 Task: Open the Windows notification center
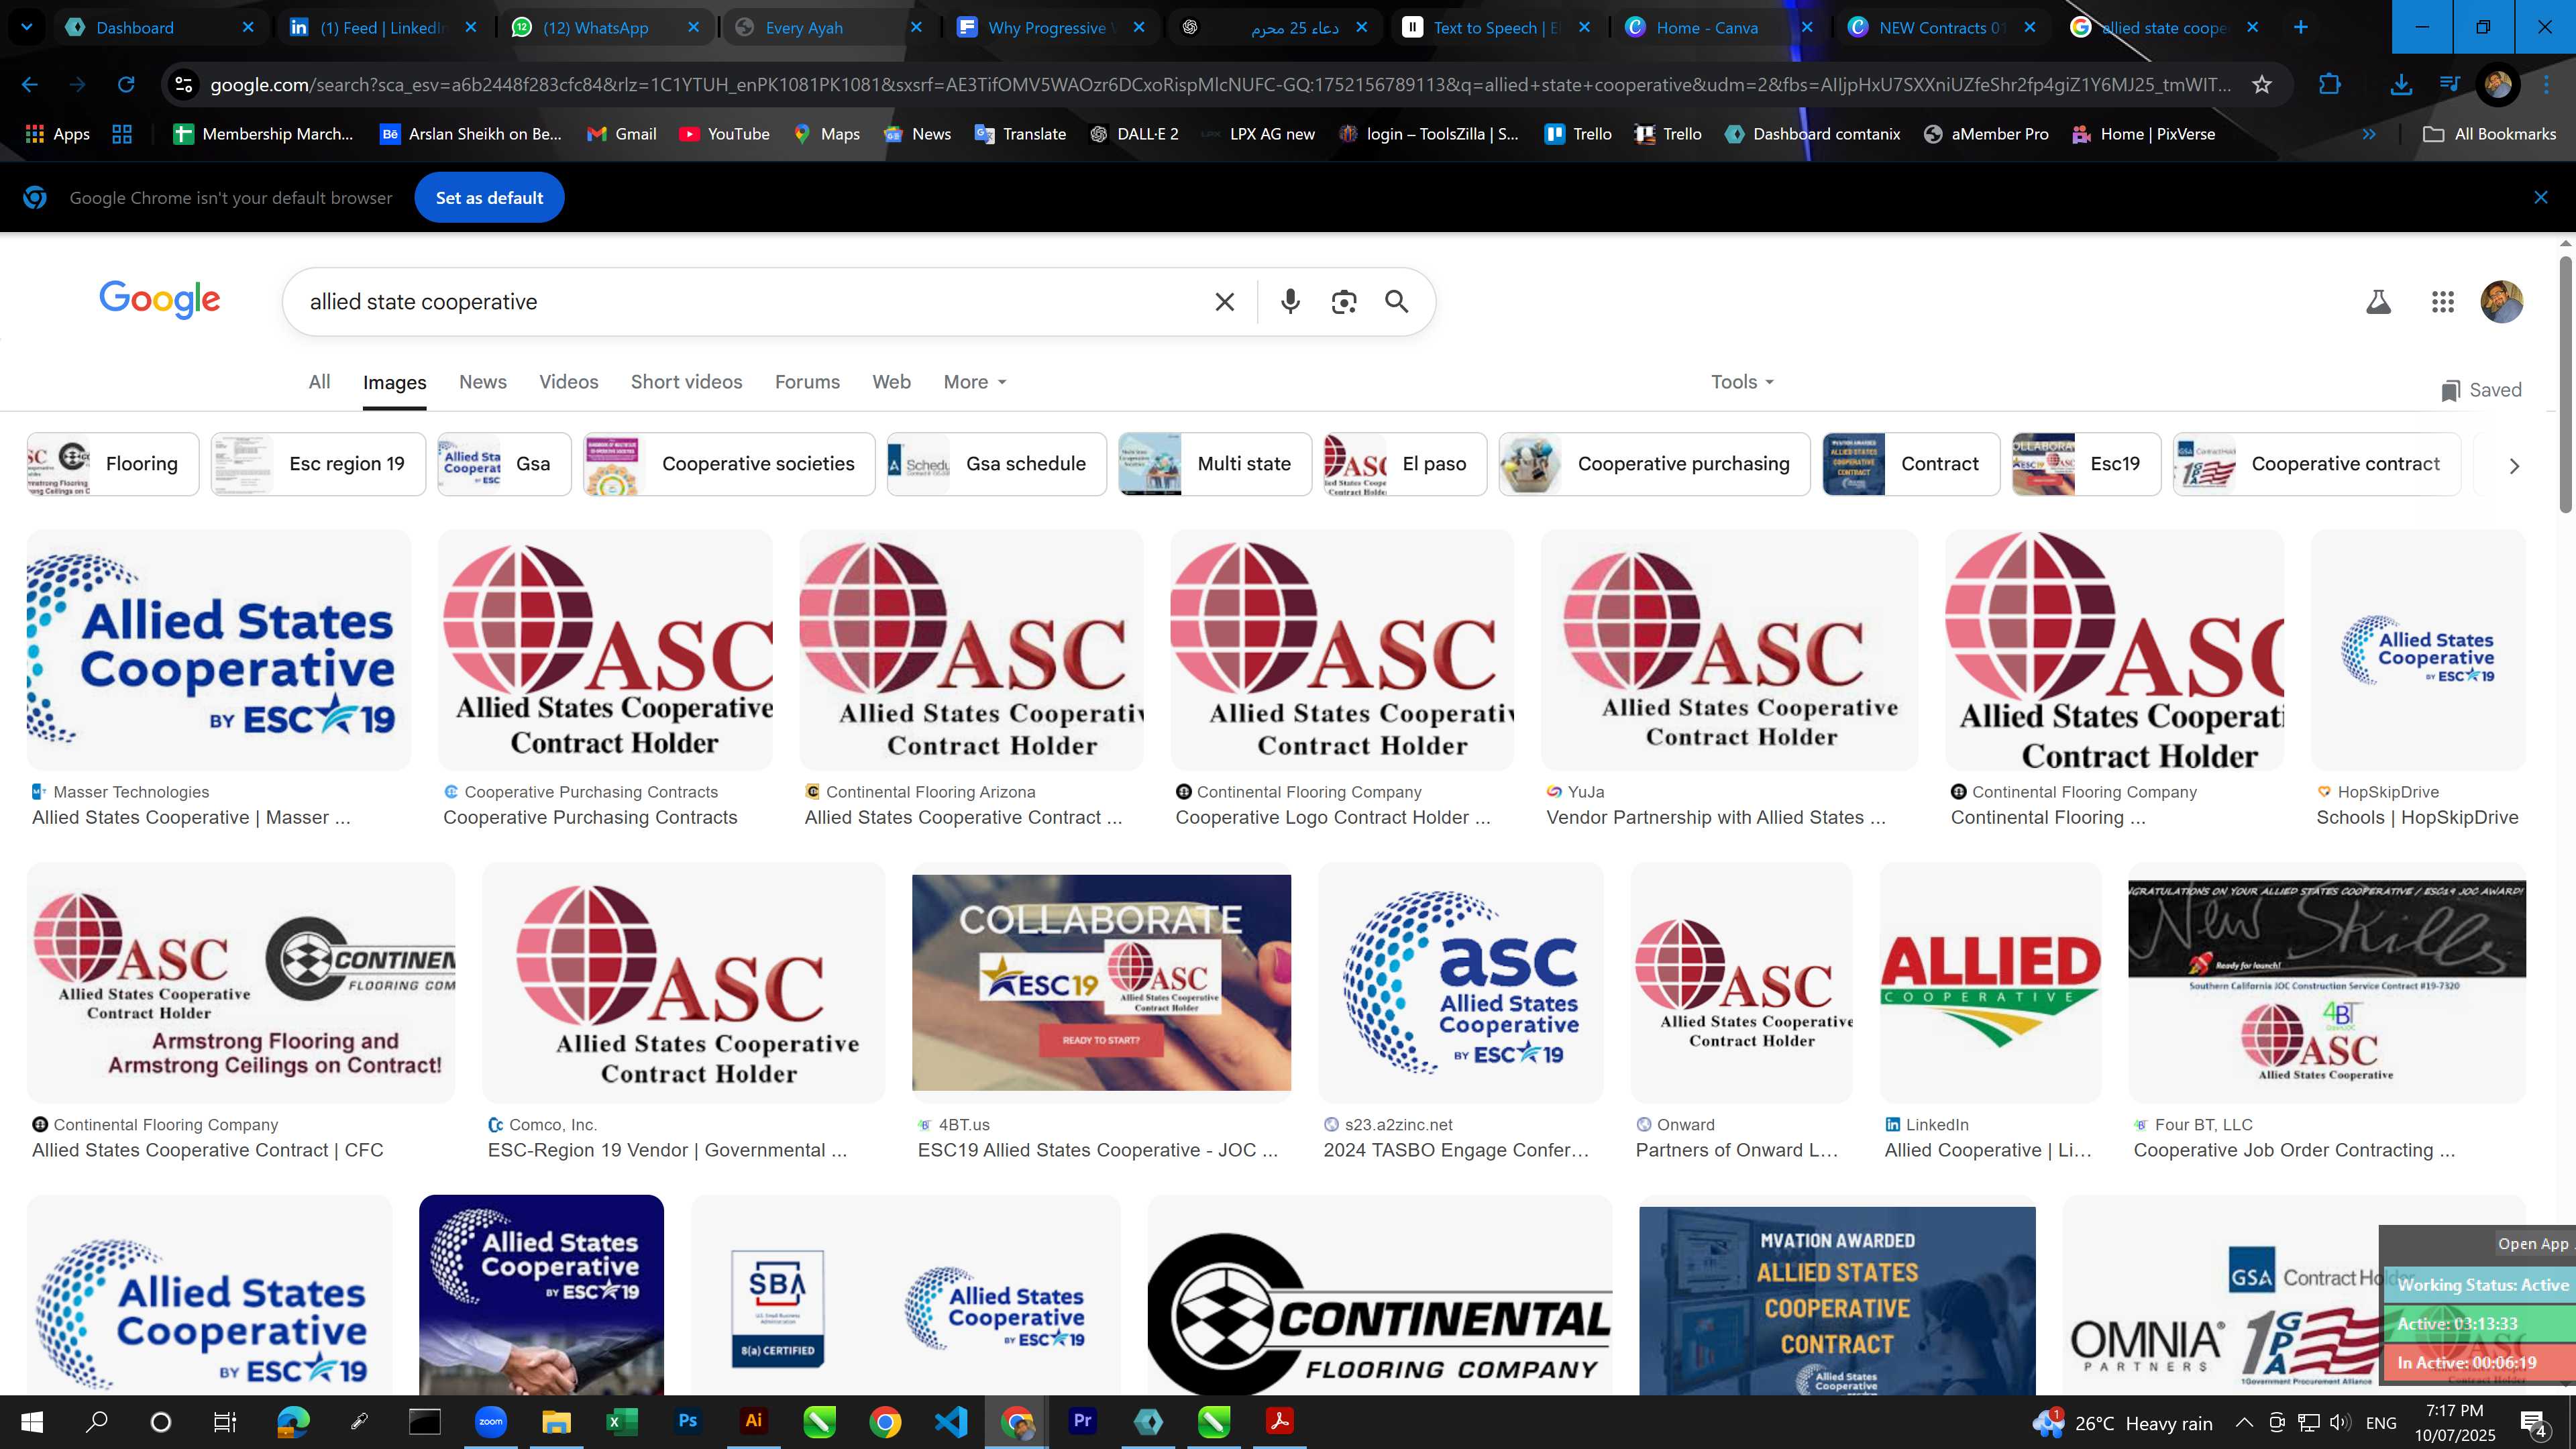[x=2534, y=1422]
